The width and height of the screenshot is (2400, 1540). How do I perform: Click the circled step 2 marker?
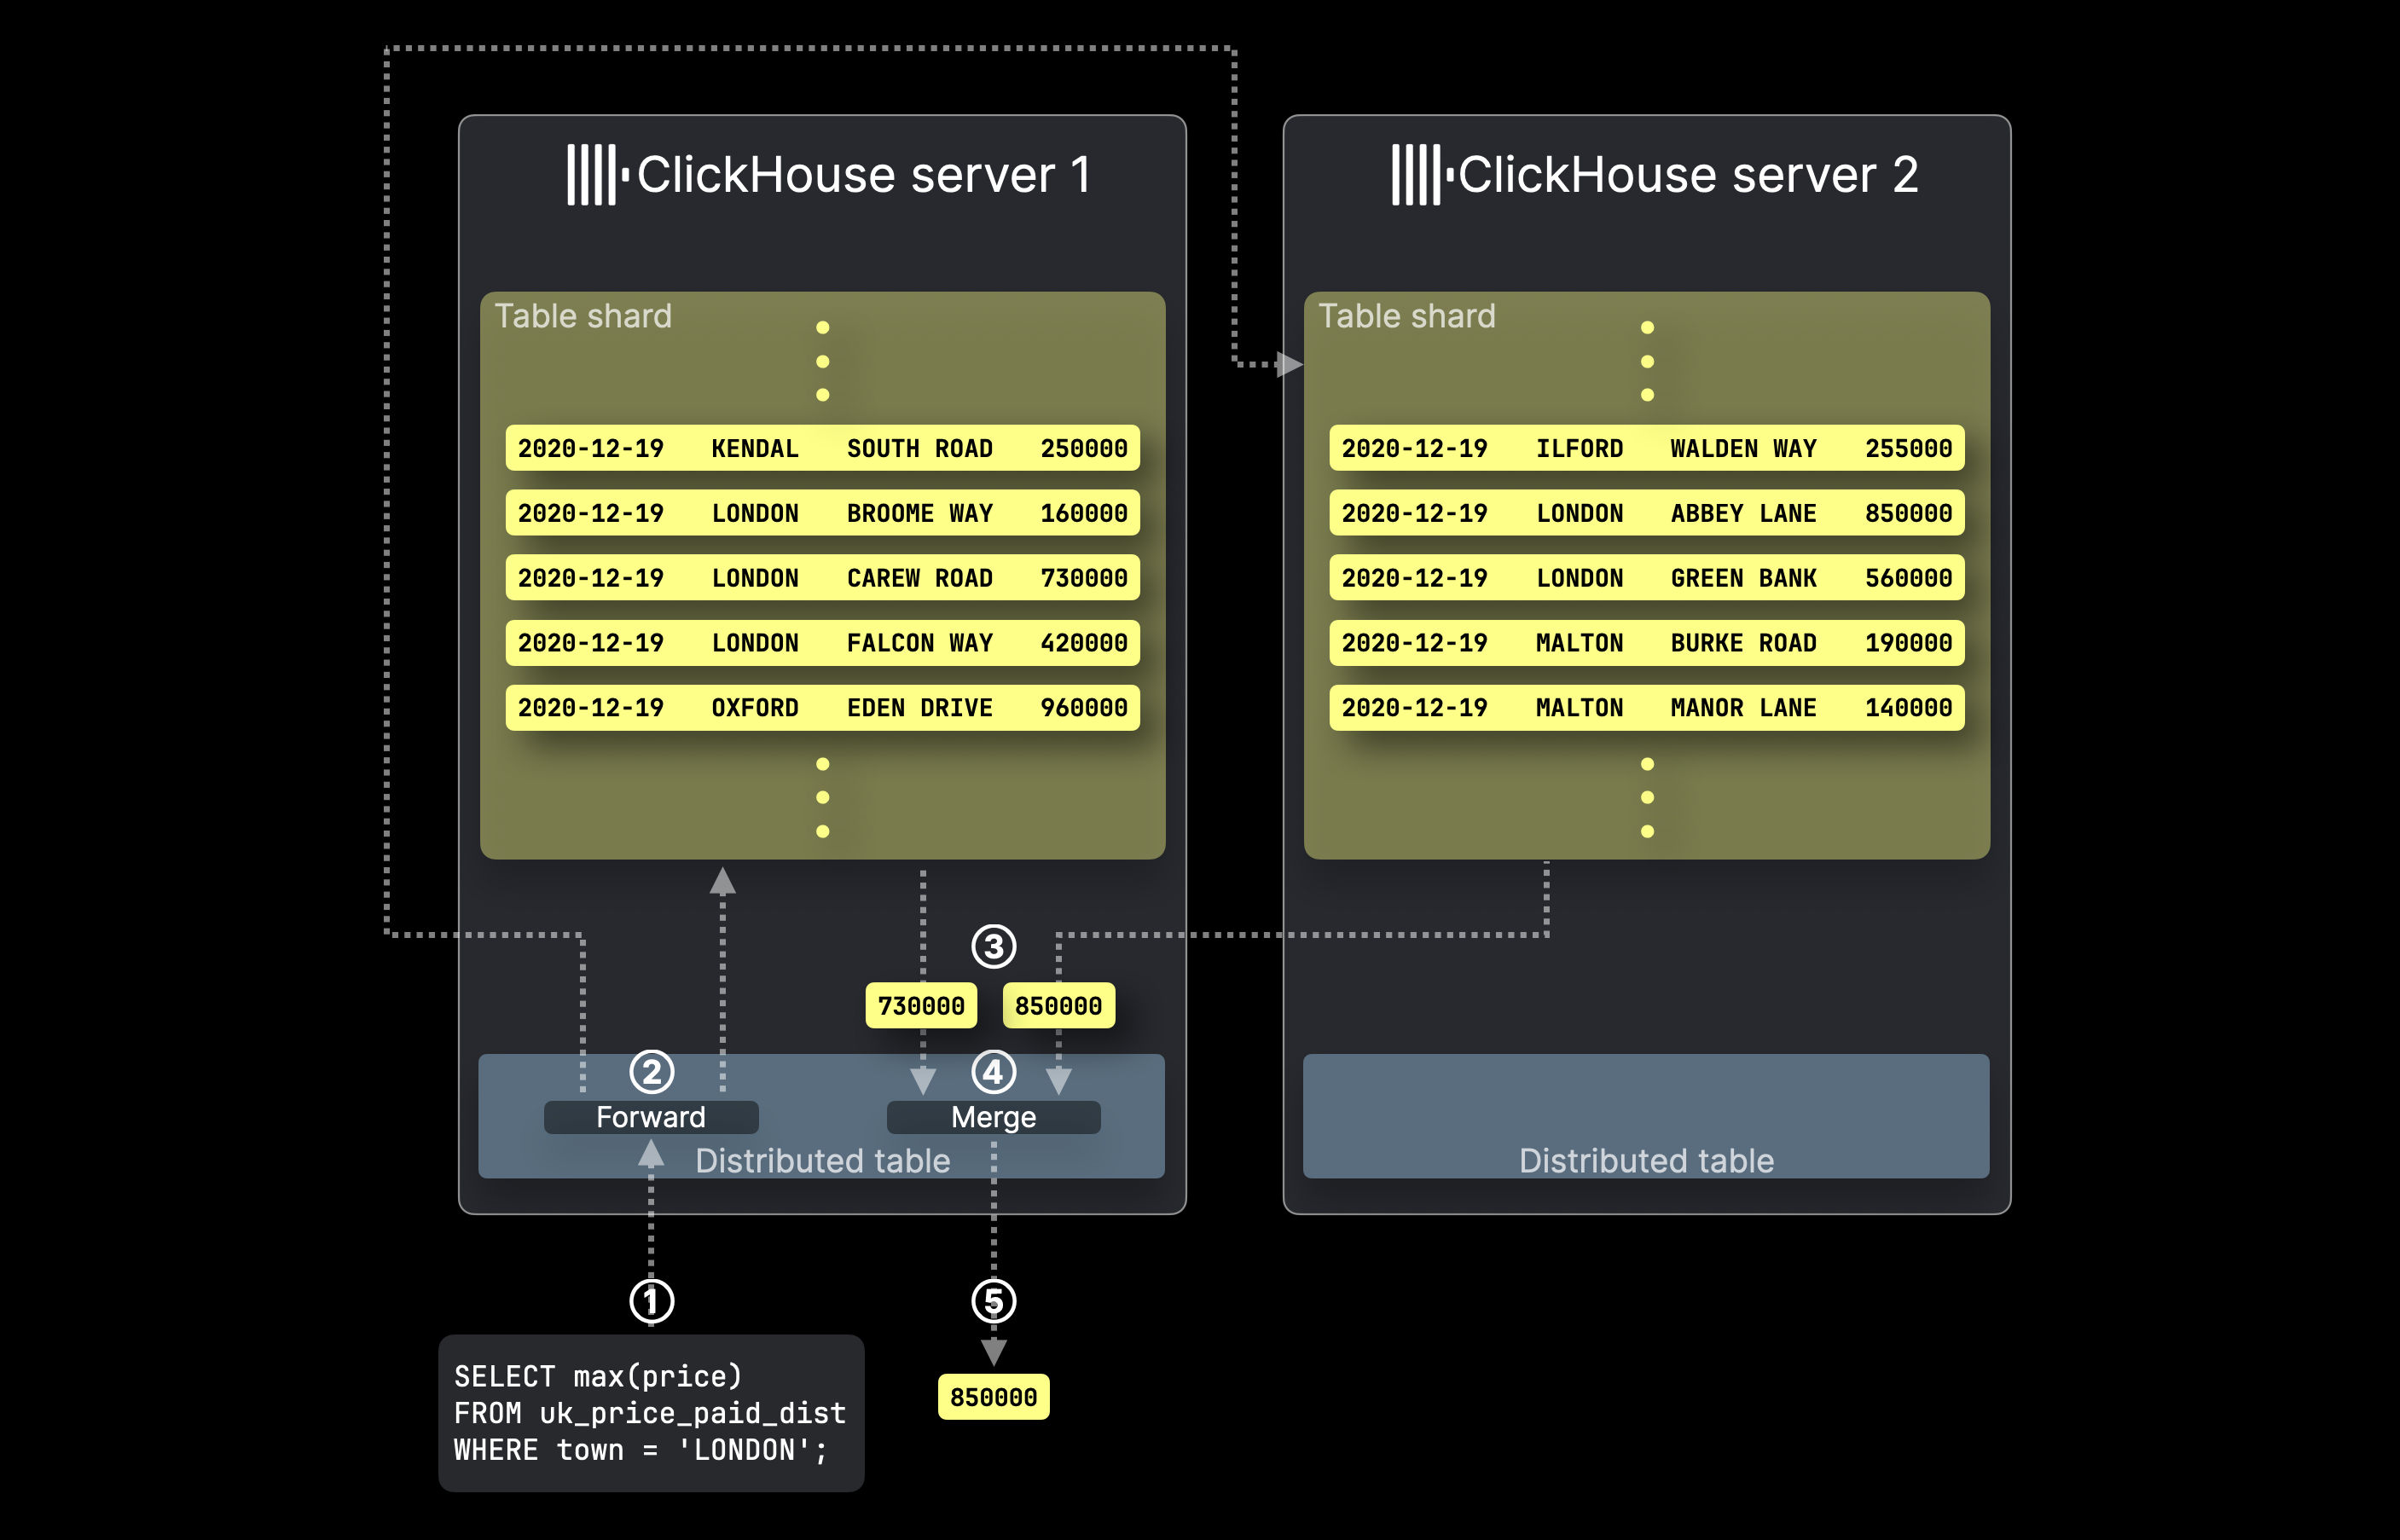651,1072
